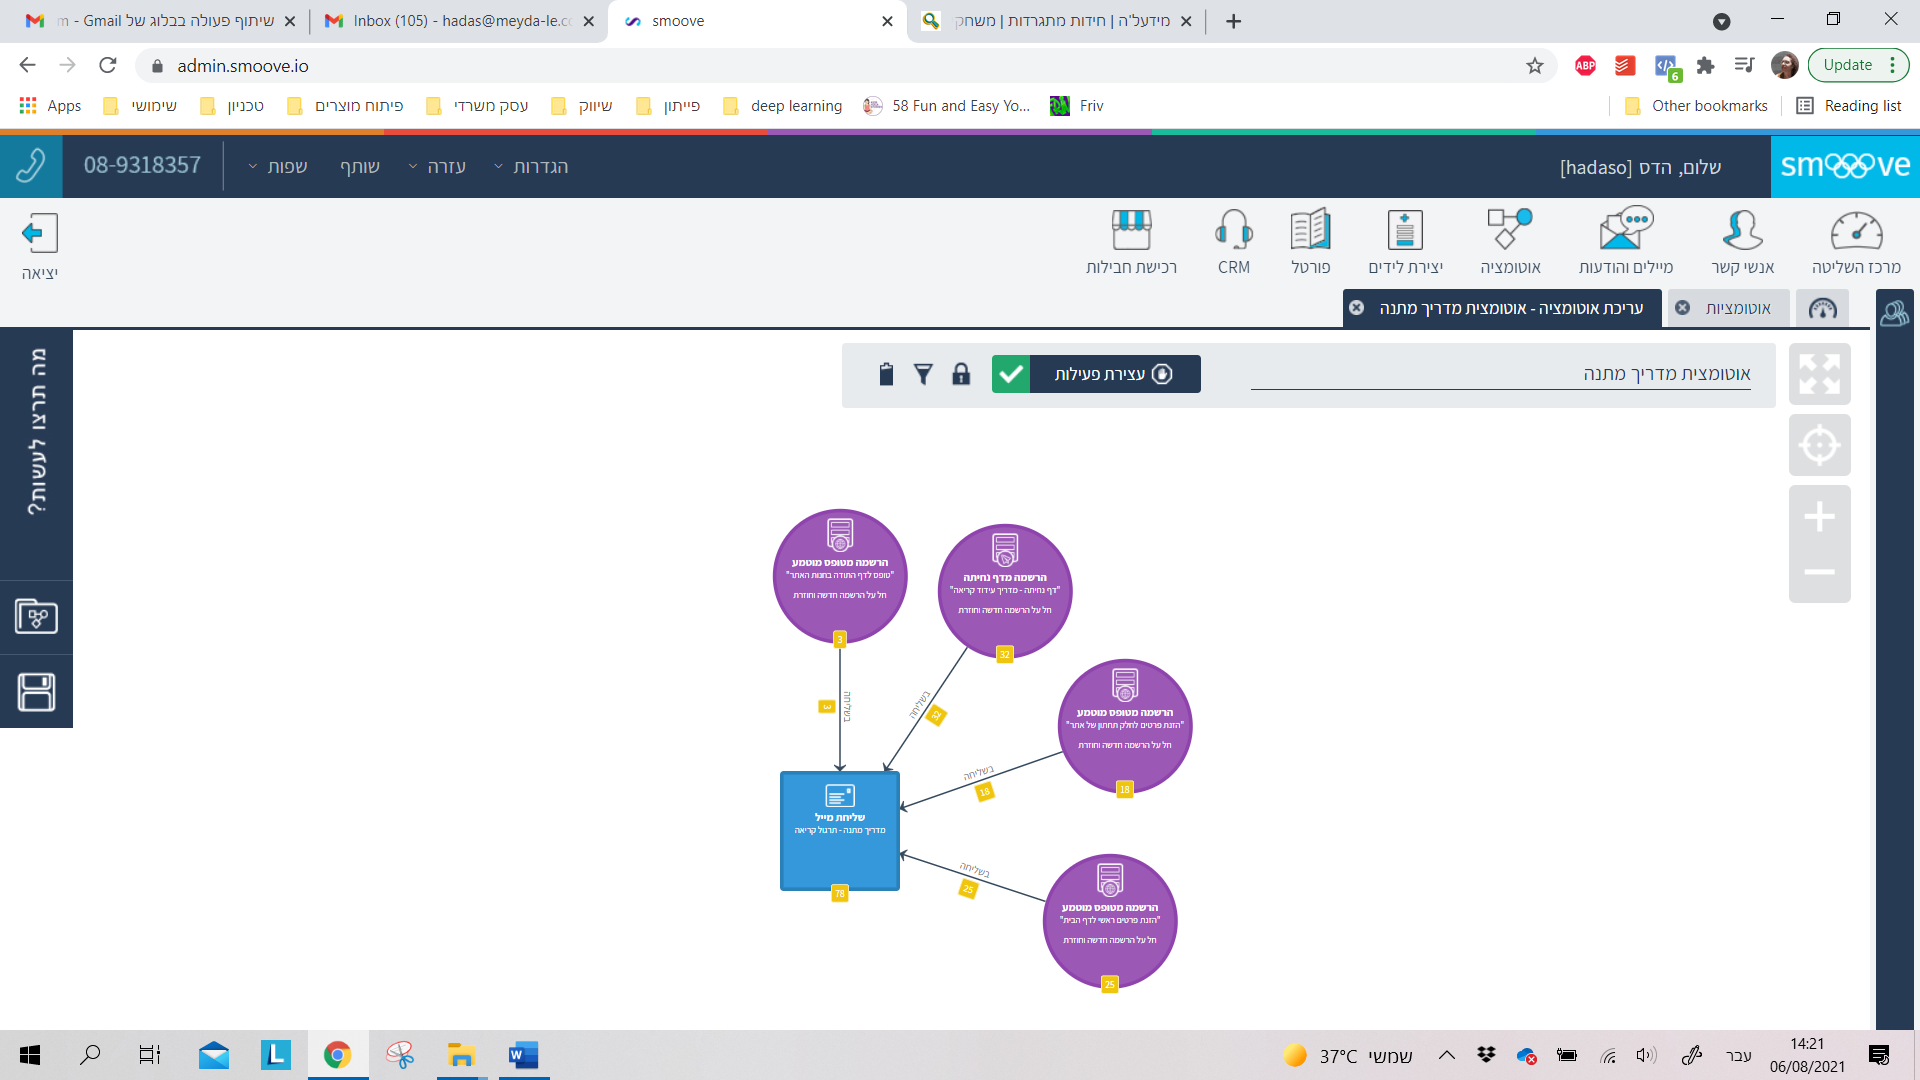
Task: Click the trash can delete icon in the automation bar
Action: pos(885,374)
